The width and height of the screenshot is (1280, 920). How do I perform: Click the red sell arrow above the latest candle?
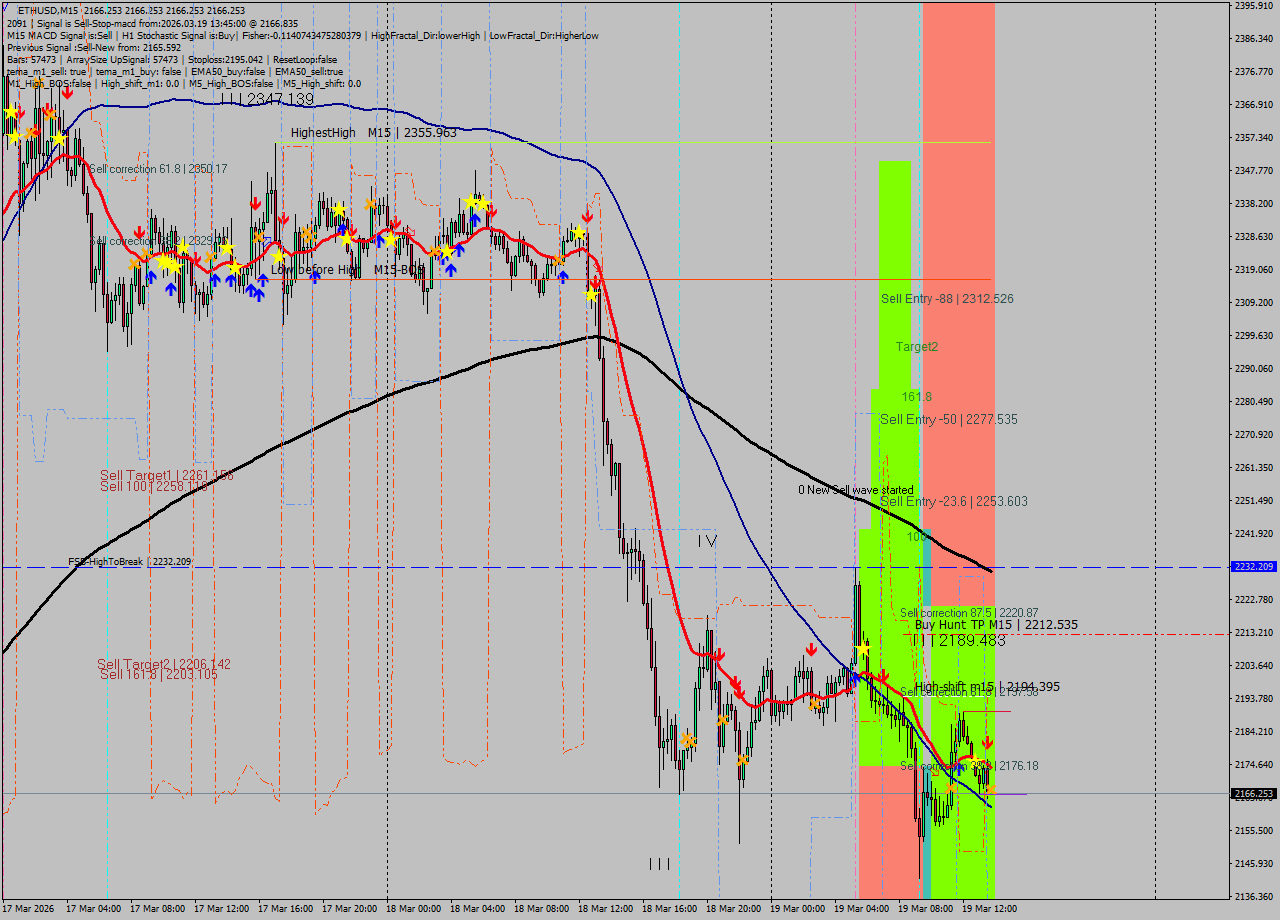[987, 742]
